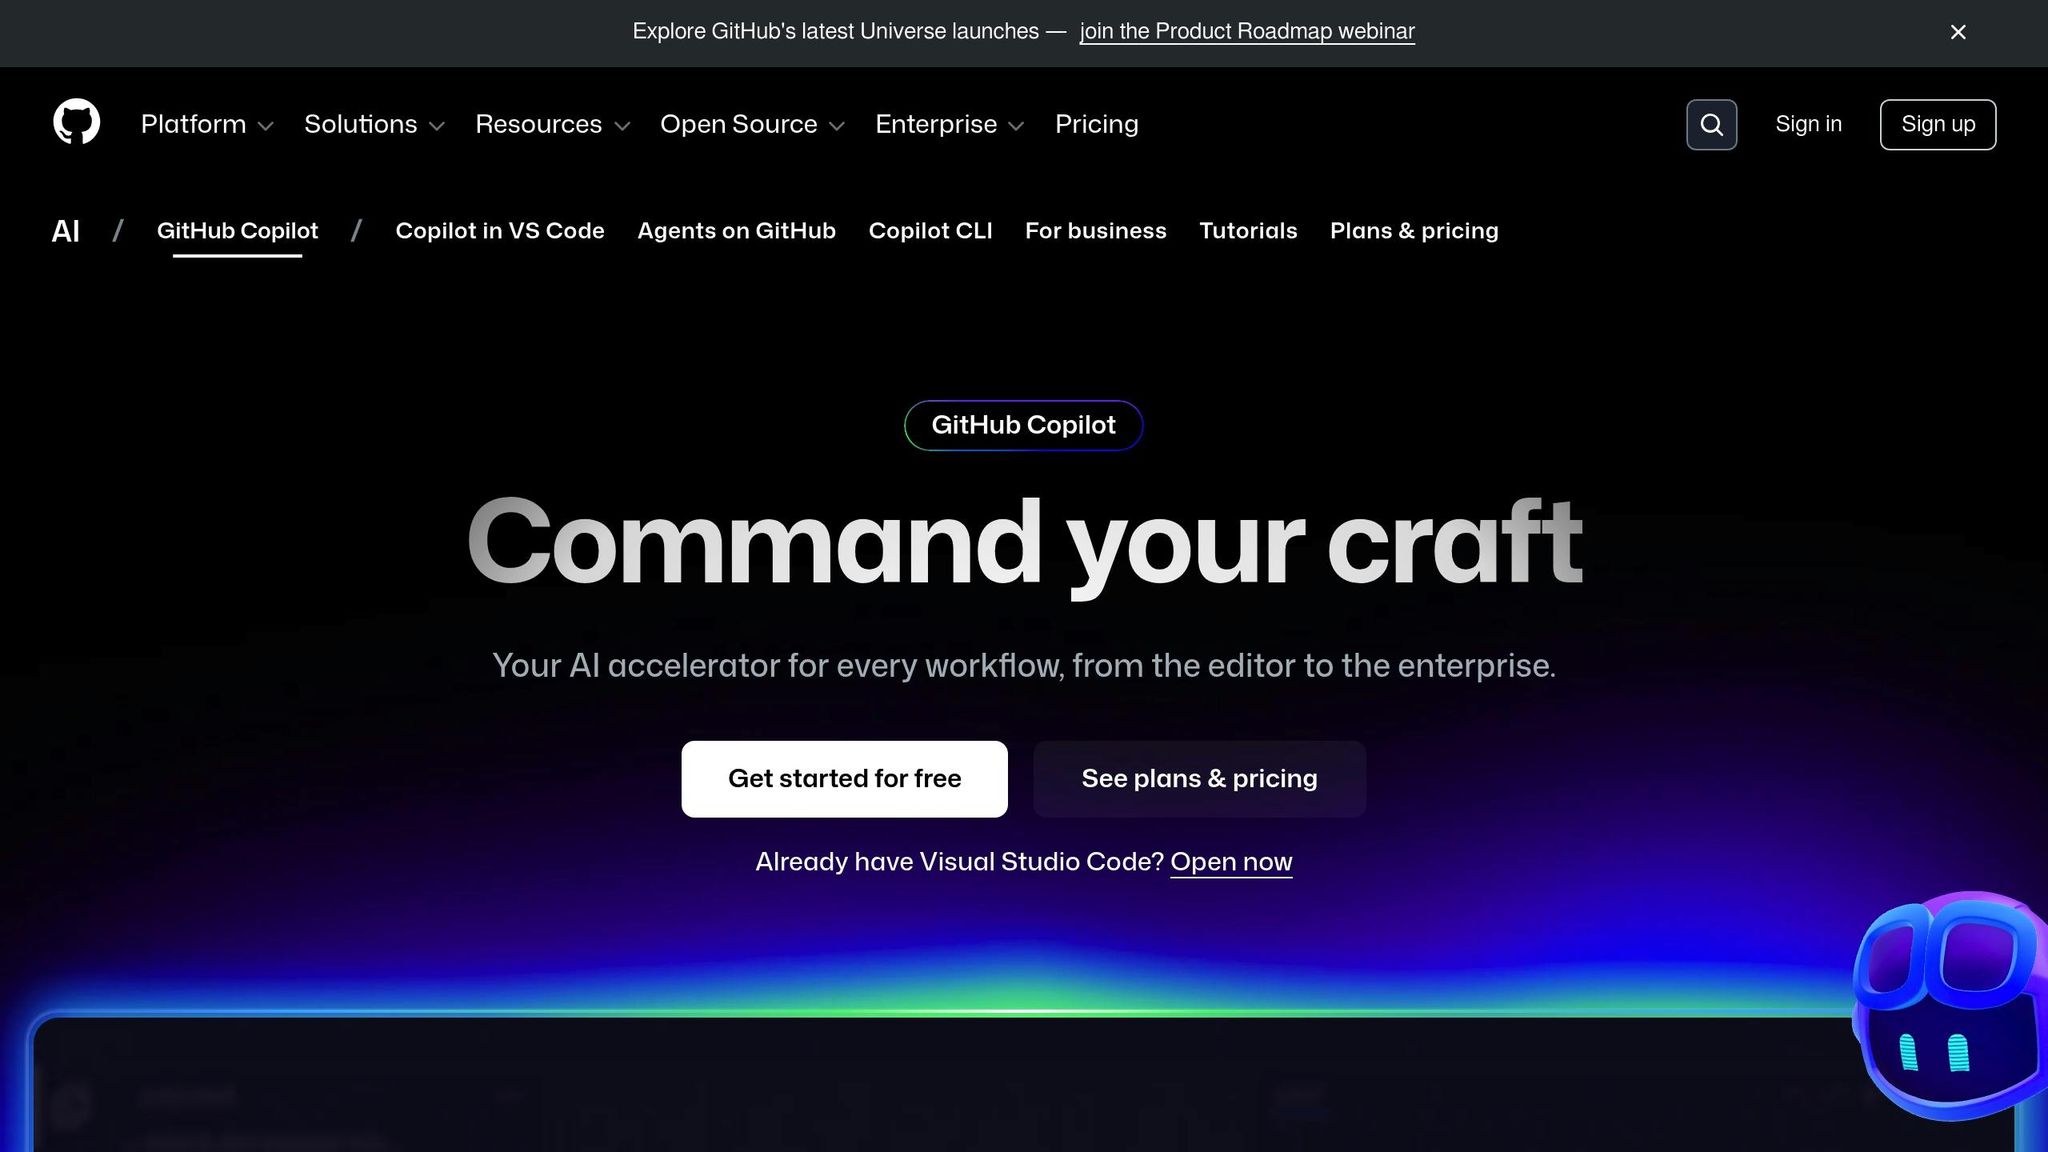Click the AI breadcrumb link
The height and width of the screenshot is (1152, 2048).
(65, 231)
